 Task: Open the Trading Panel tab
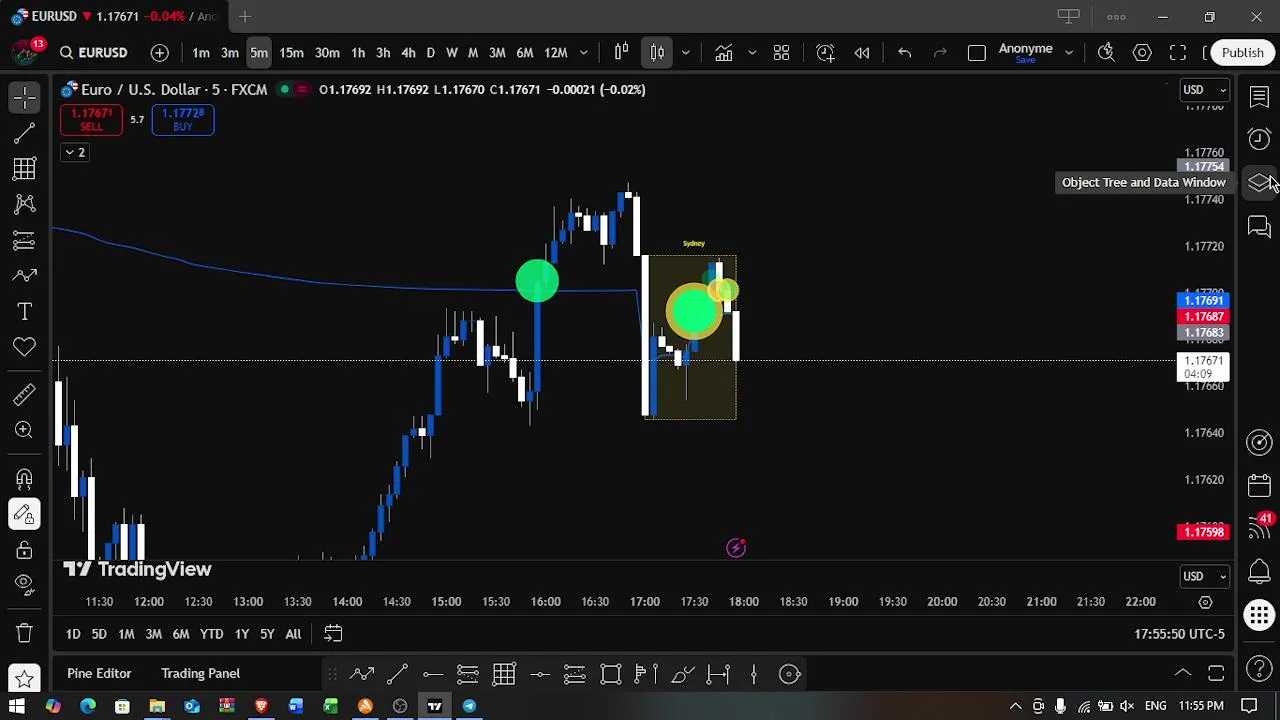pyautogui.click(x=200, y=673)
